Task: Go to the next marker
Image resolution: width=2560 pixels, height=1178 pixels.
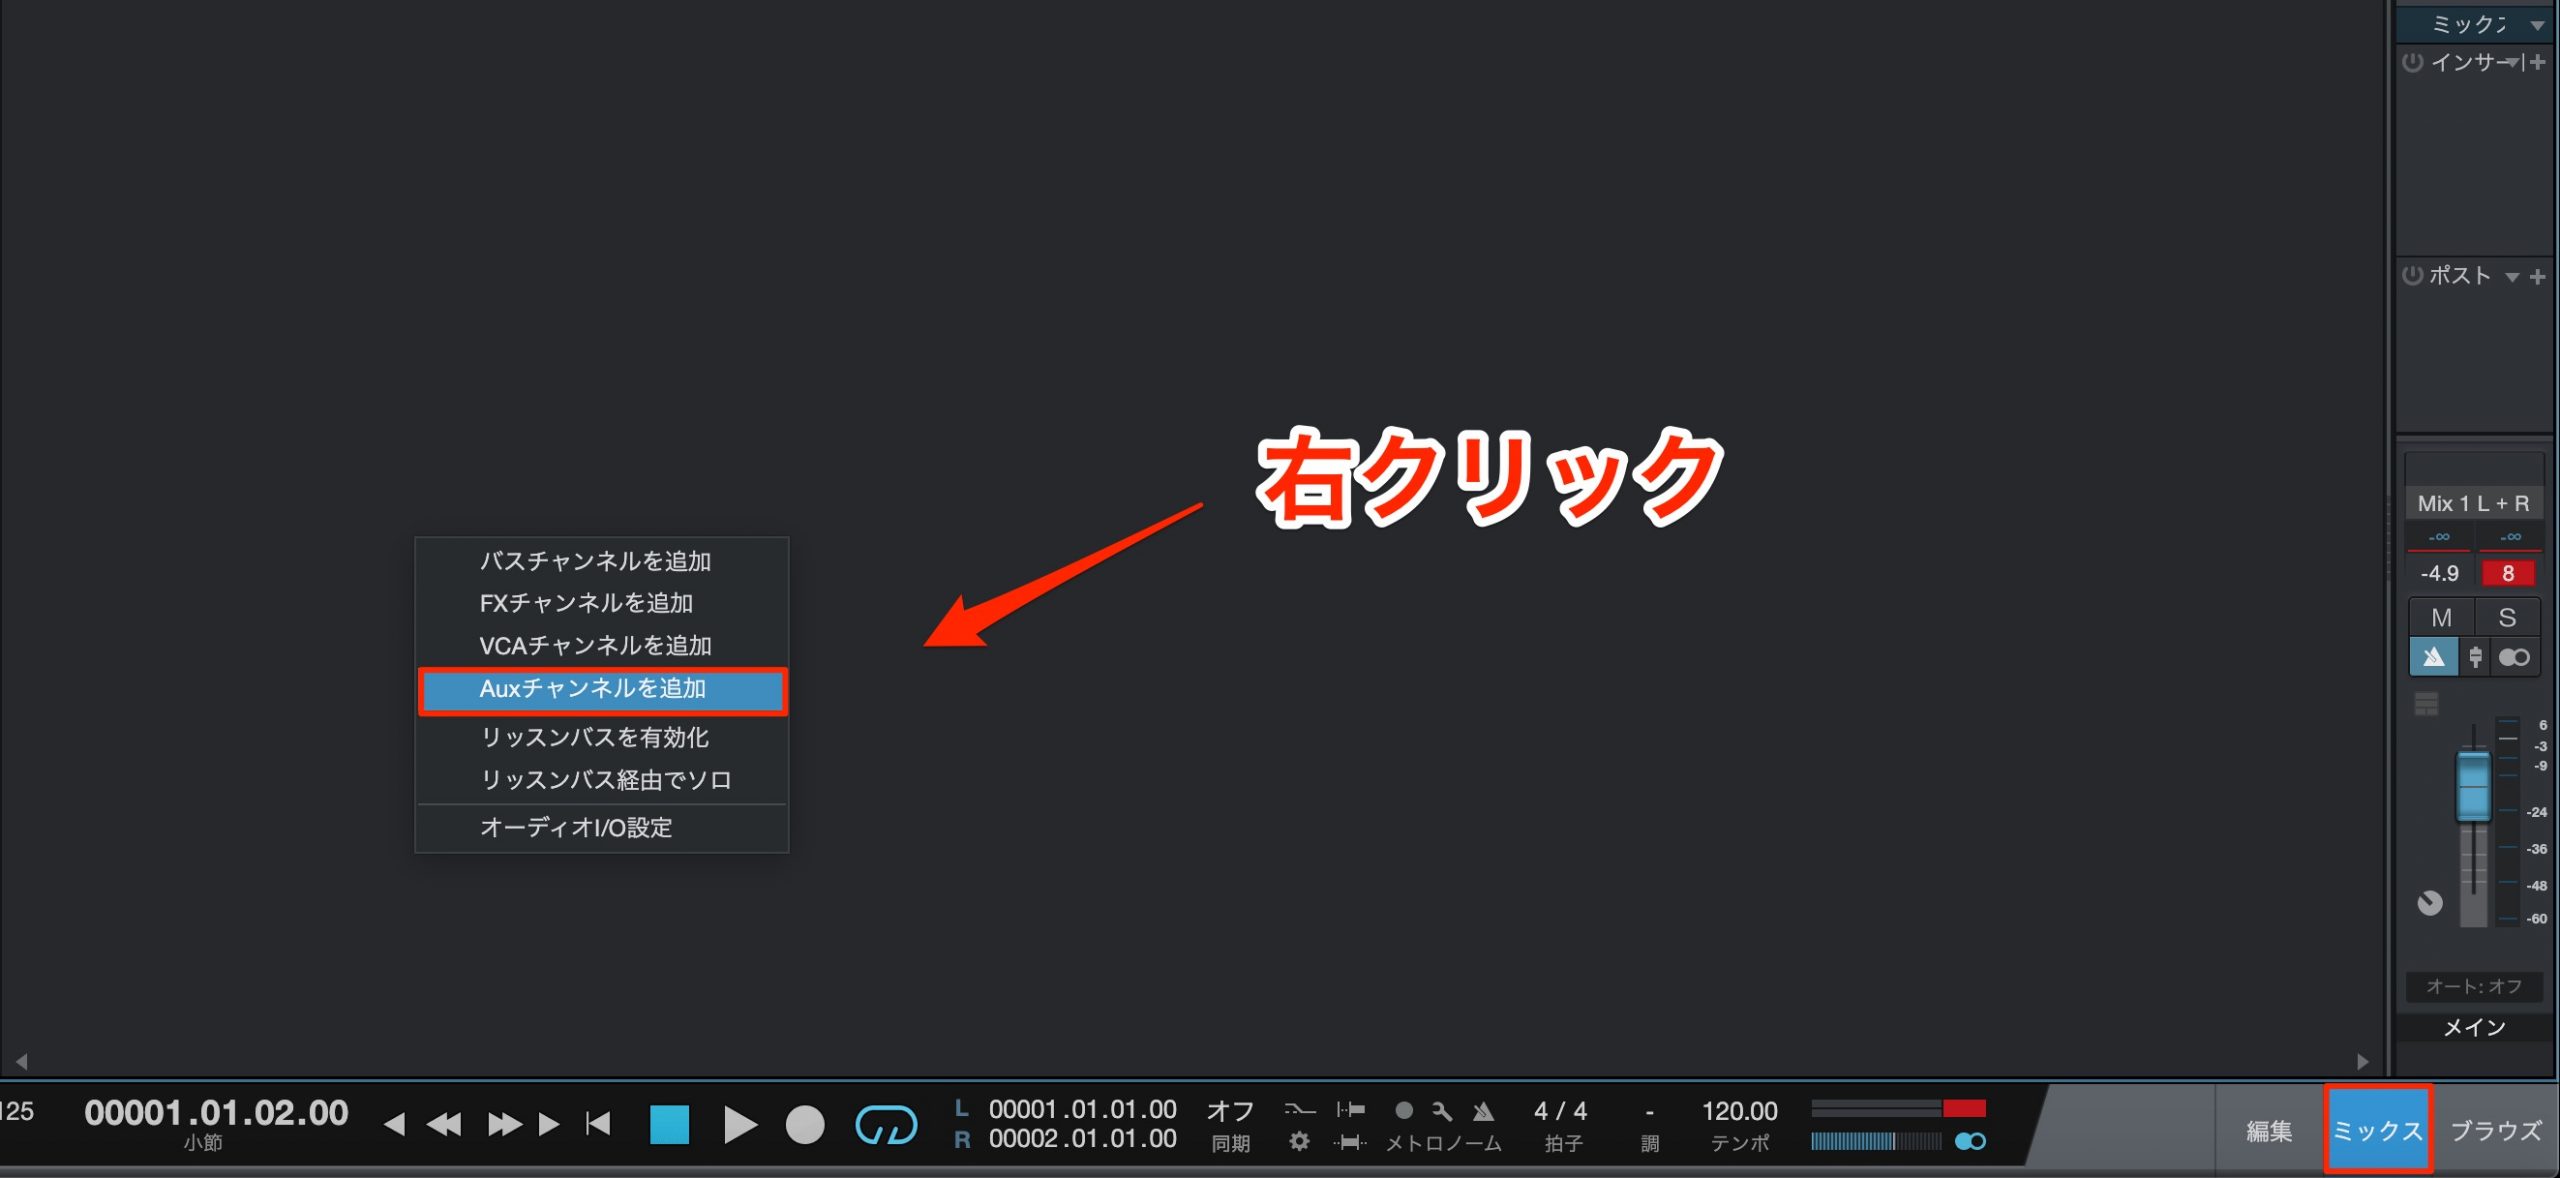Action: (x=548, y=1125)
